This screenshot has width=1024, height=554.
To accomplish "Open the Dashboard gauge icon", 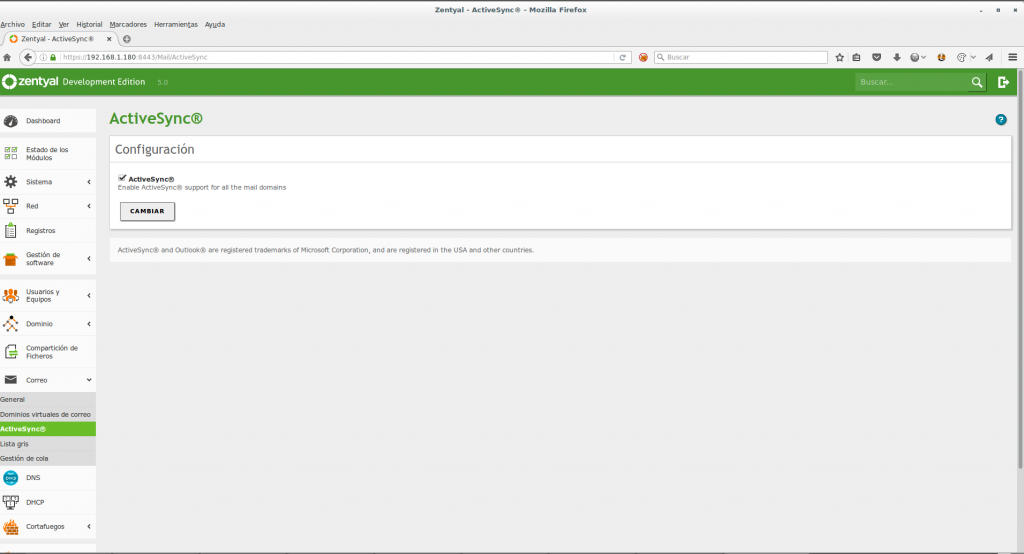I will click(x=11, y=121).
